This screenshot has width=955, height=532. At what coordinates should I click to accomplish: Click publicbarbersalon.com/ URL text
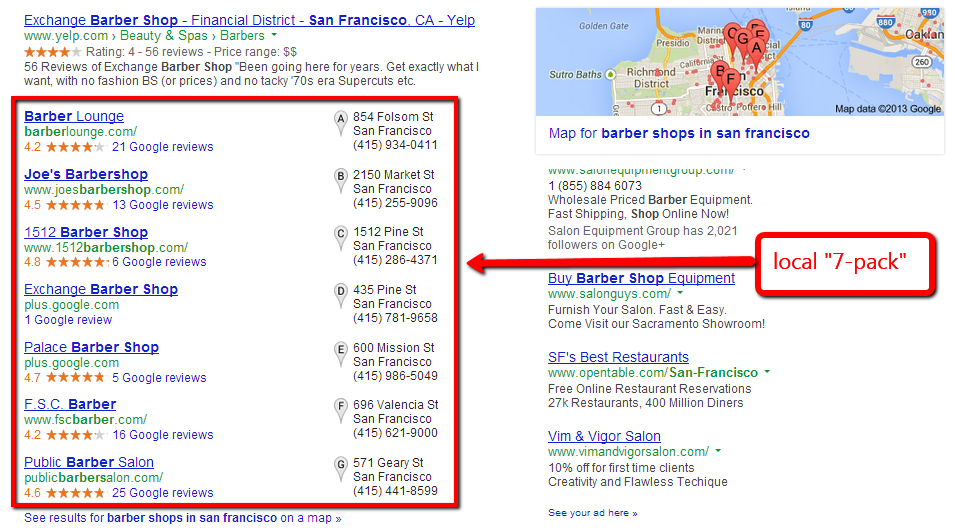coord(93,478)
